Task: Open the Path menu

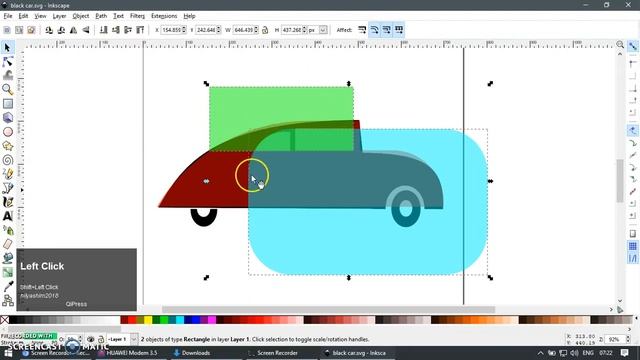Action: [101, 16]
